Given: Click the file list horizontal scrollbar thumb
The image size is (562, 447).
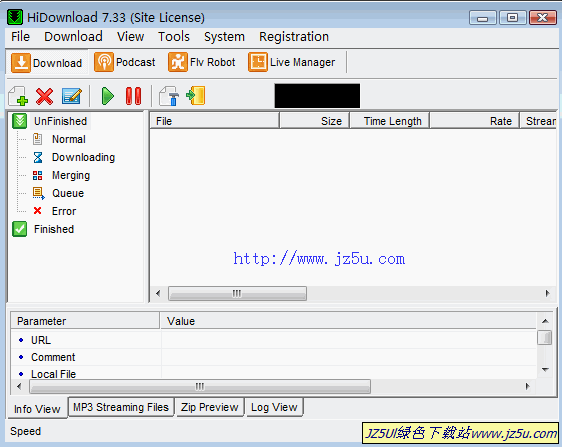Looking at the screenshot, I should click(237, 293).
